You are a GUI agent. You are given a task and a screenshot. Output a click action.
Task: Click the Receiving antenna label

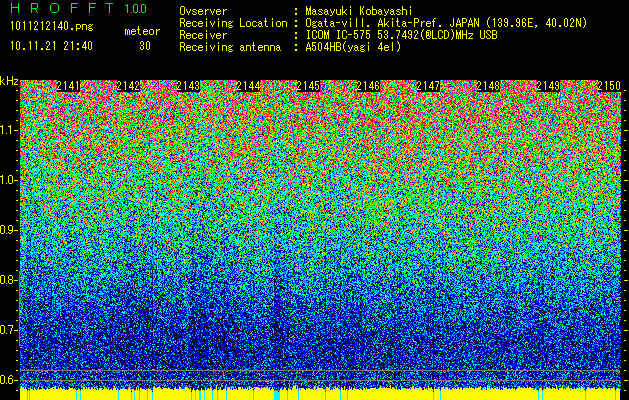pos(230,47)
